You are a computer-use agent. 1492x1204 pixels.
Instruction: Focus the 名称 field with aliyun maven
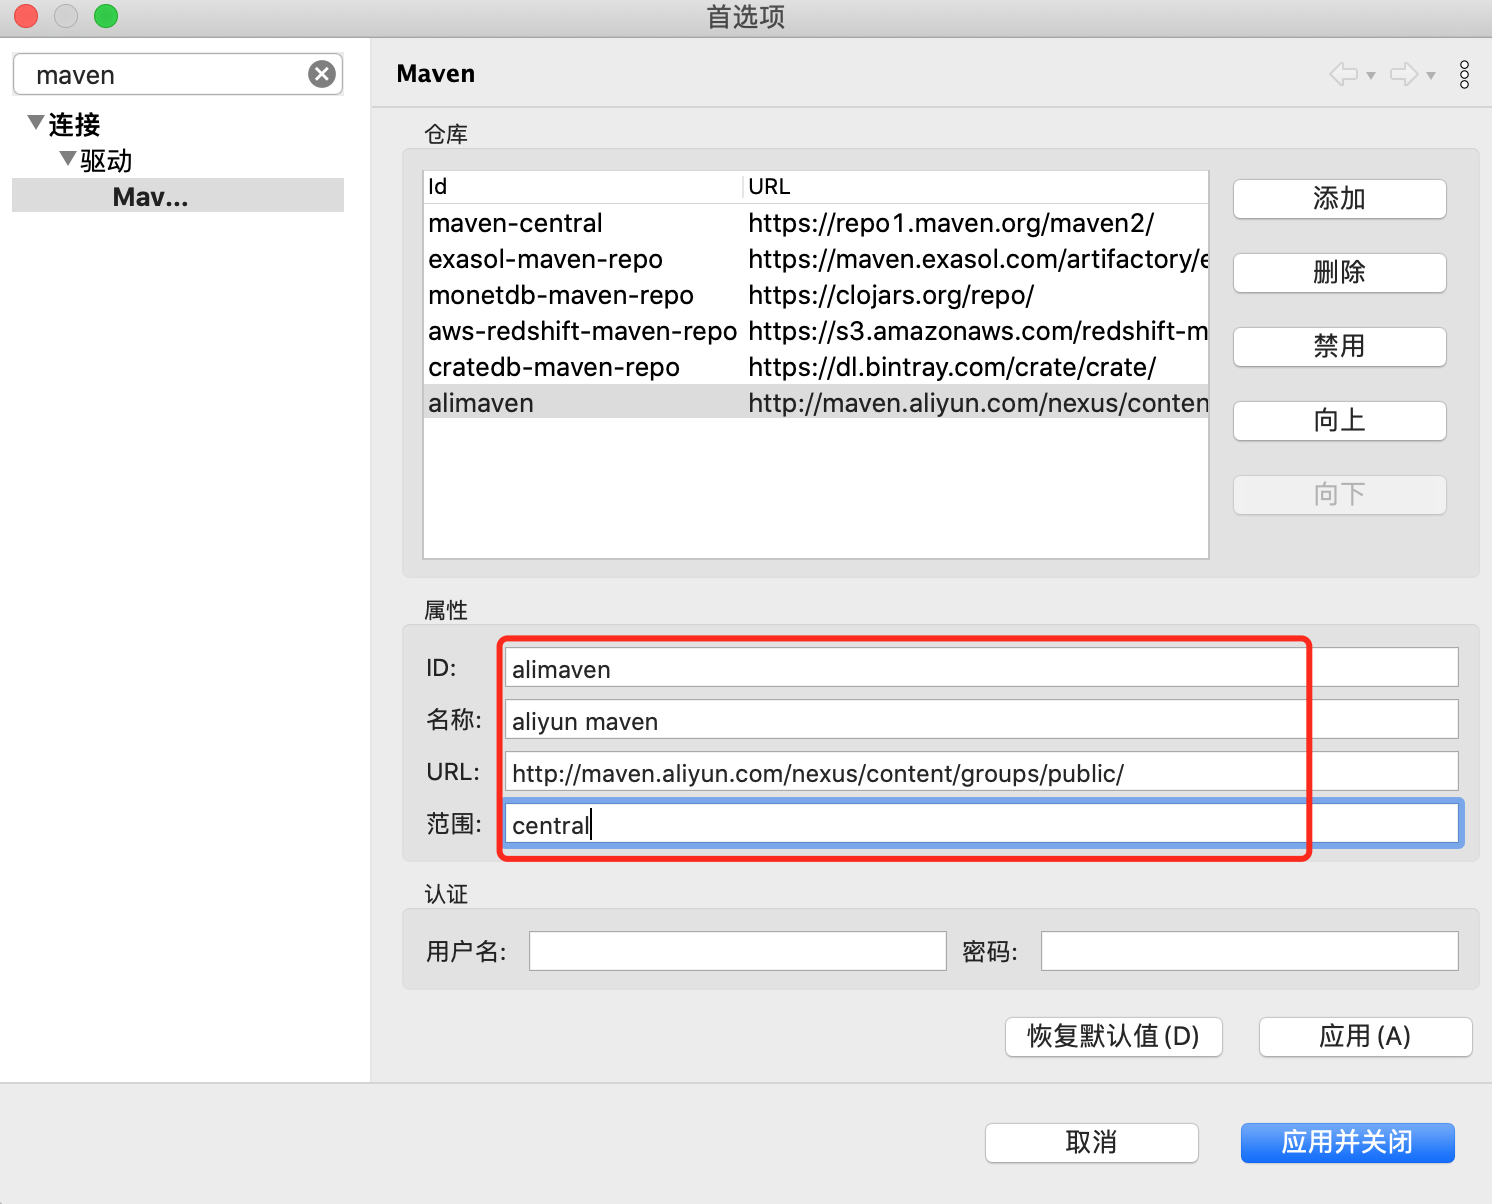coord(981,720)
